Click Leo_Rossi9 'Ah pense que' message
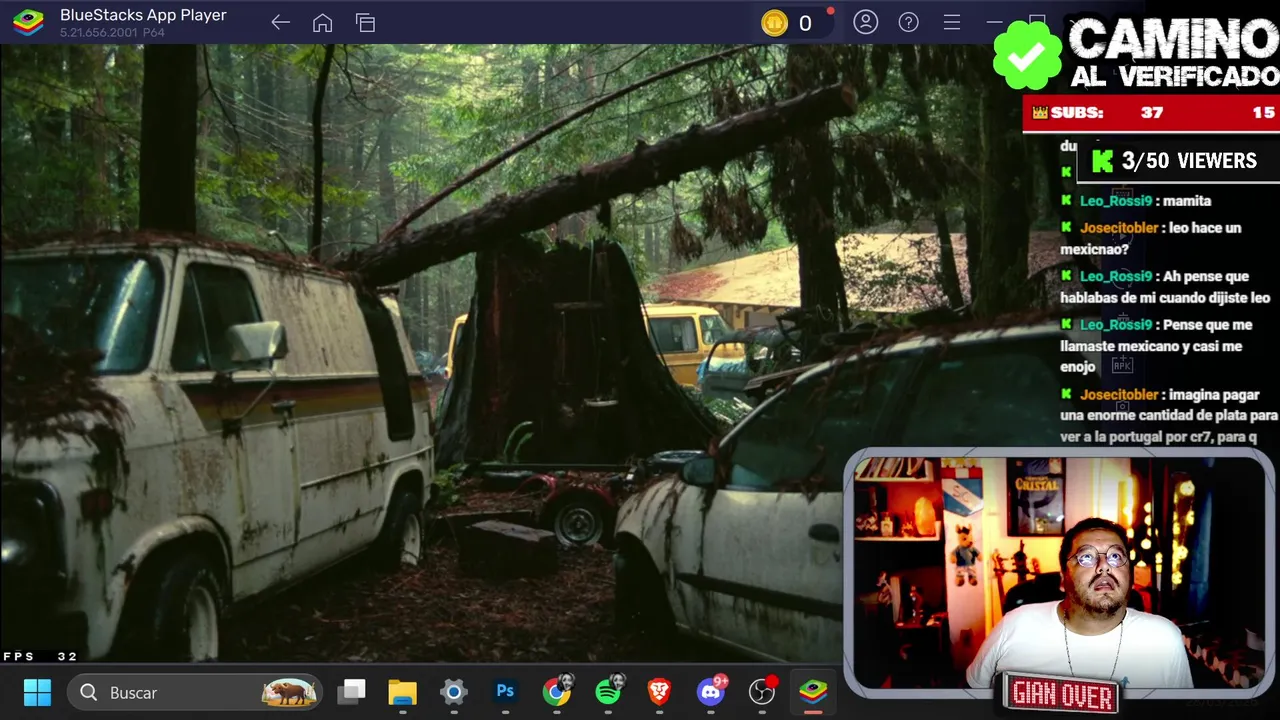The width and height of the screenshot is (1280, 720). (x=1165, y=287)
